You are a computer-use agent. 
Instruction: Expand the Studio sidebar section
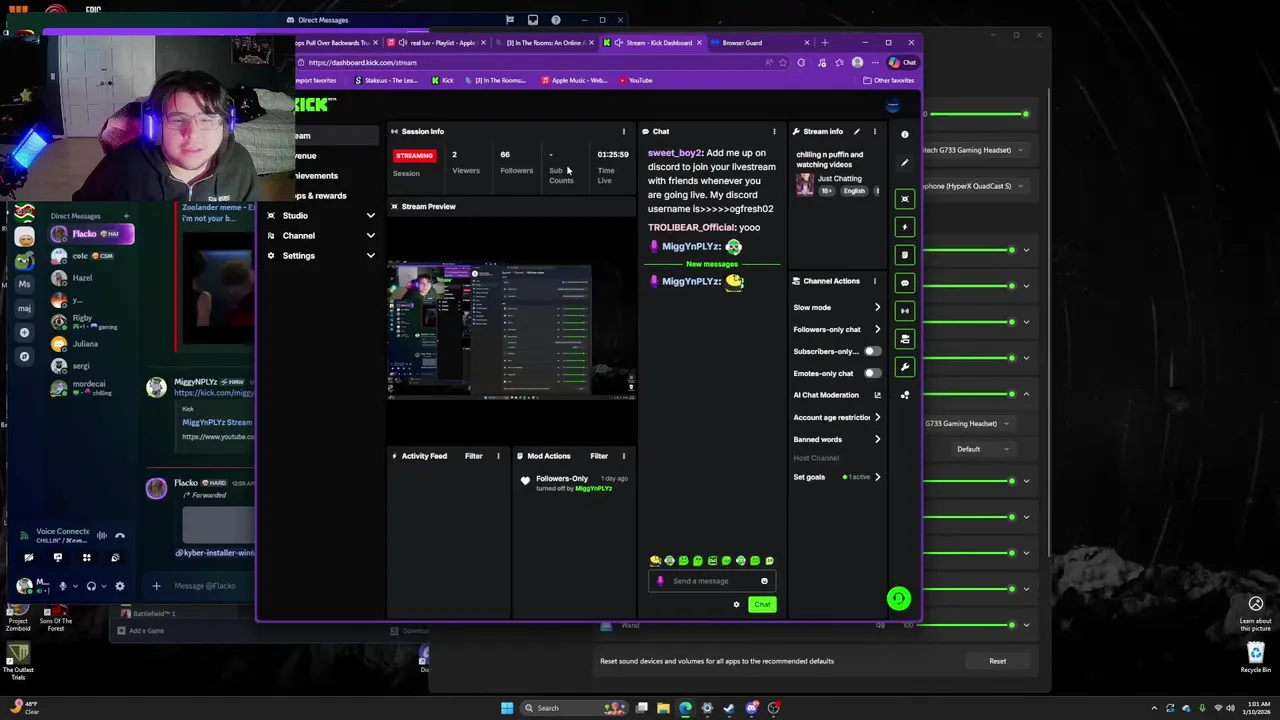(370, 216)
